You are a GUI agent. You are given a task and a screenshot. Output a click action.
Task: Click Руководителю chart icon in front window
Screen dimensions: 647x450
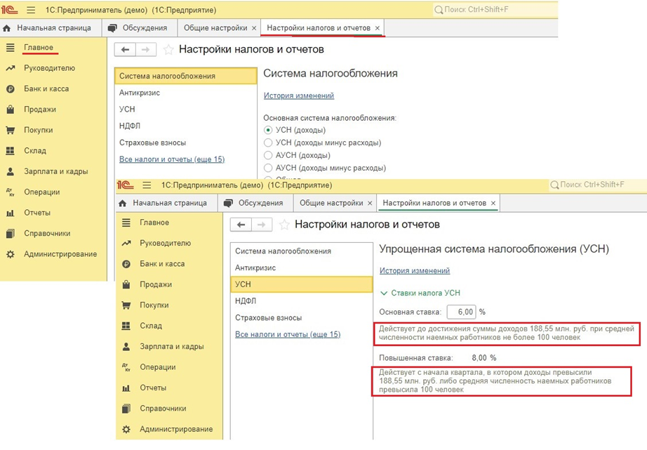tap(126, 243)
